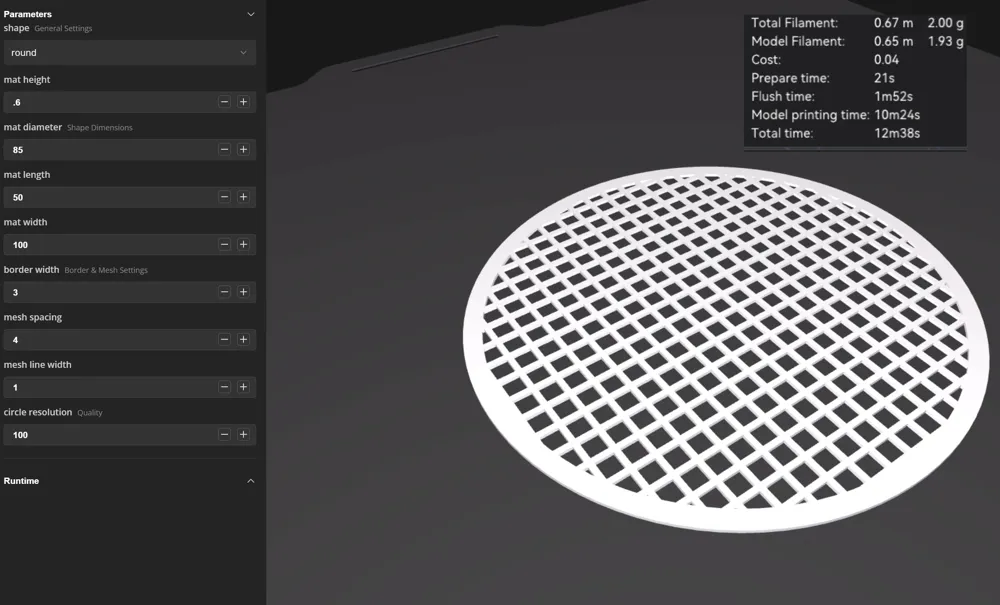Click into the mat diameter value field
Viewport: 1000px width, 605px height.
click(110, 149)
